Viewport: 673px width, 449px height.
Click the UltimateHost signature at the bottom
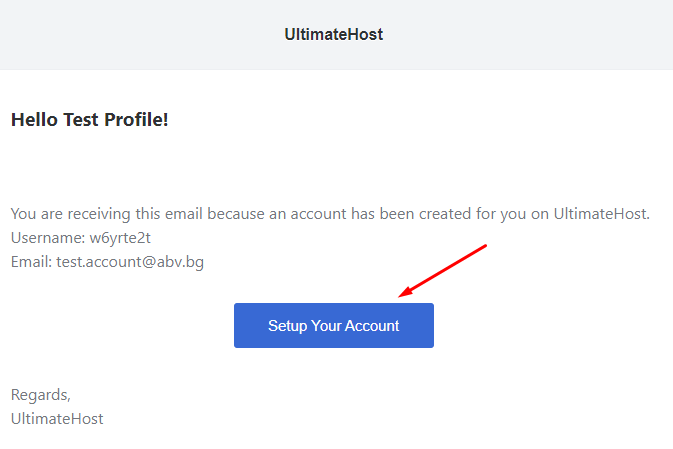(x=57, y=419)
